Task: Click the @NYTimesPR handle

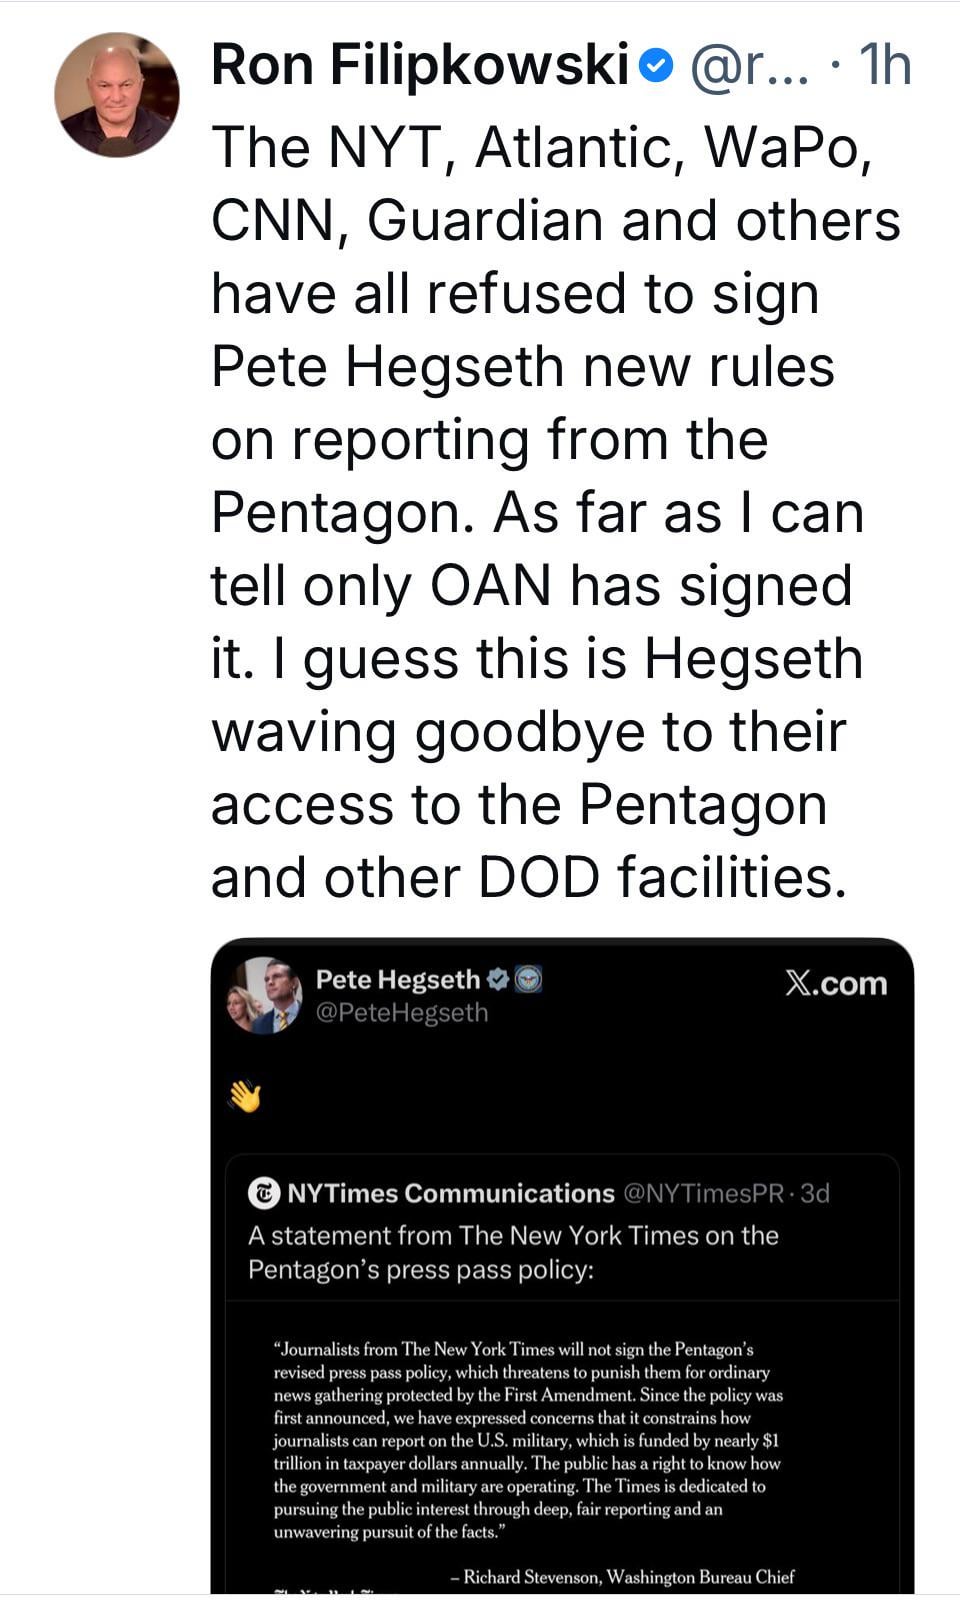Action: 703,1193
